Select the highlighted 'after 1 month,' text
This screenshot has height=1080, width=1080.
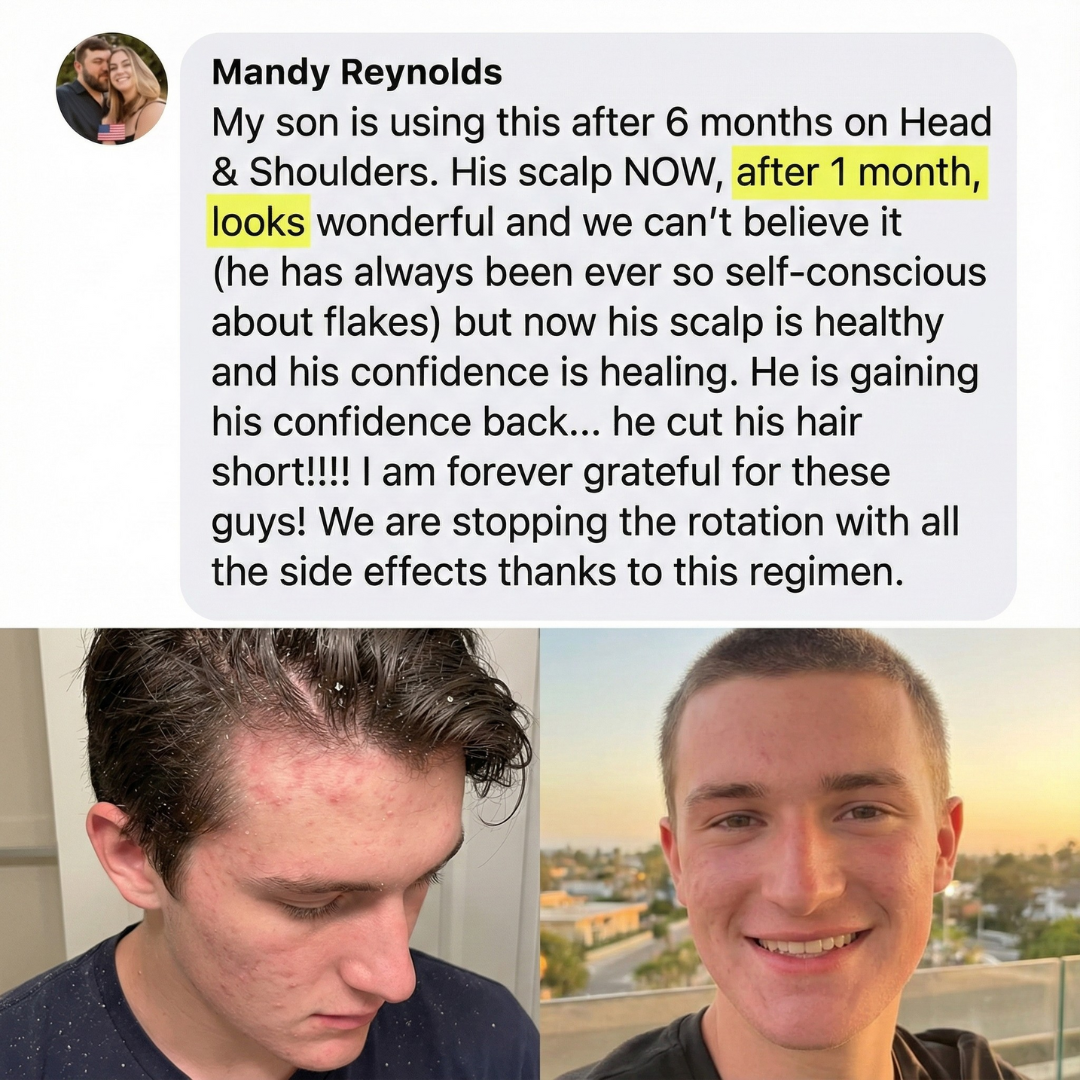tap(860, 172)
